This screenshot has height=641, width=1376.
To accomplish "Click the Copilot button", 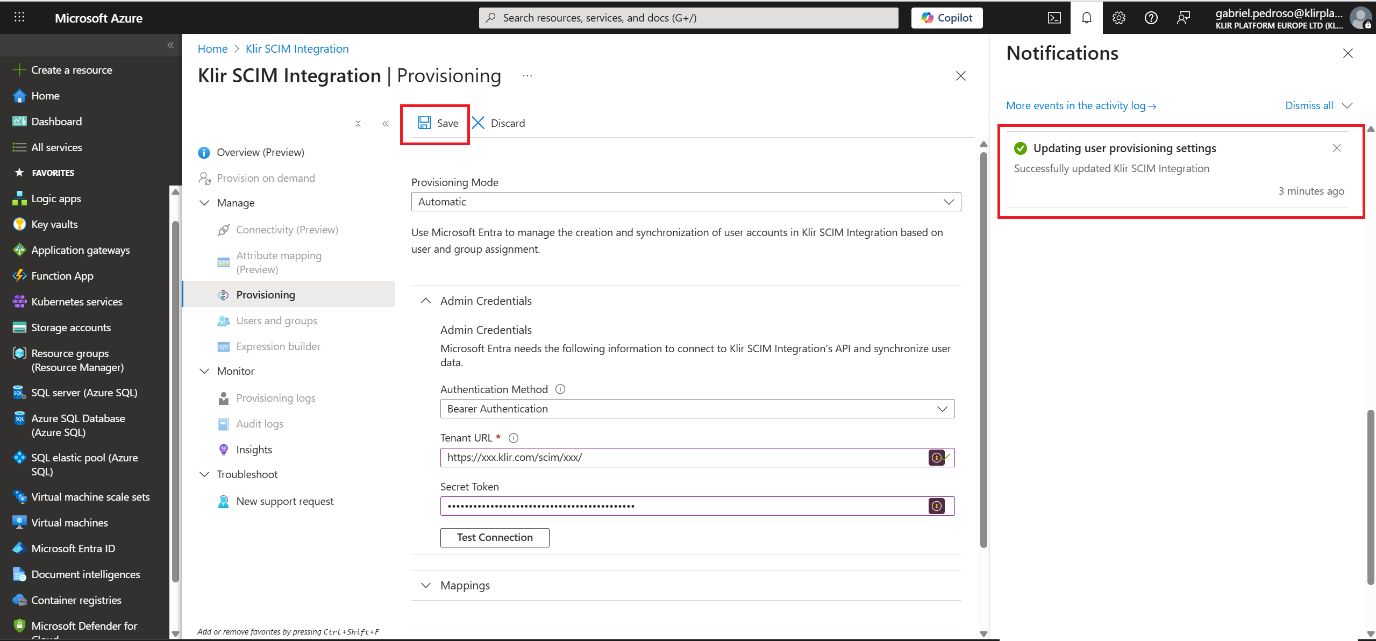I will point(947,18).
